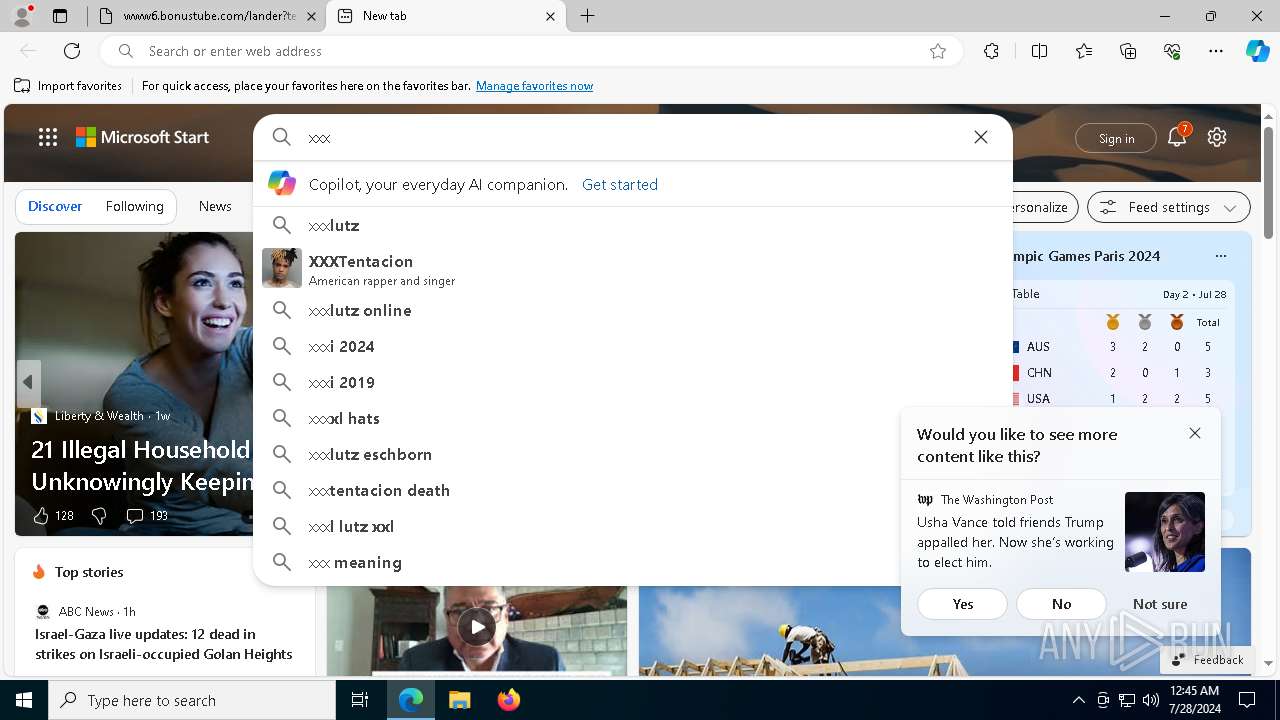Open the tab actions menu icon
Image resolution: width=1280 pixels, height=720 pixels.
click(x=60, y=16)
